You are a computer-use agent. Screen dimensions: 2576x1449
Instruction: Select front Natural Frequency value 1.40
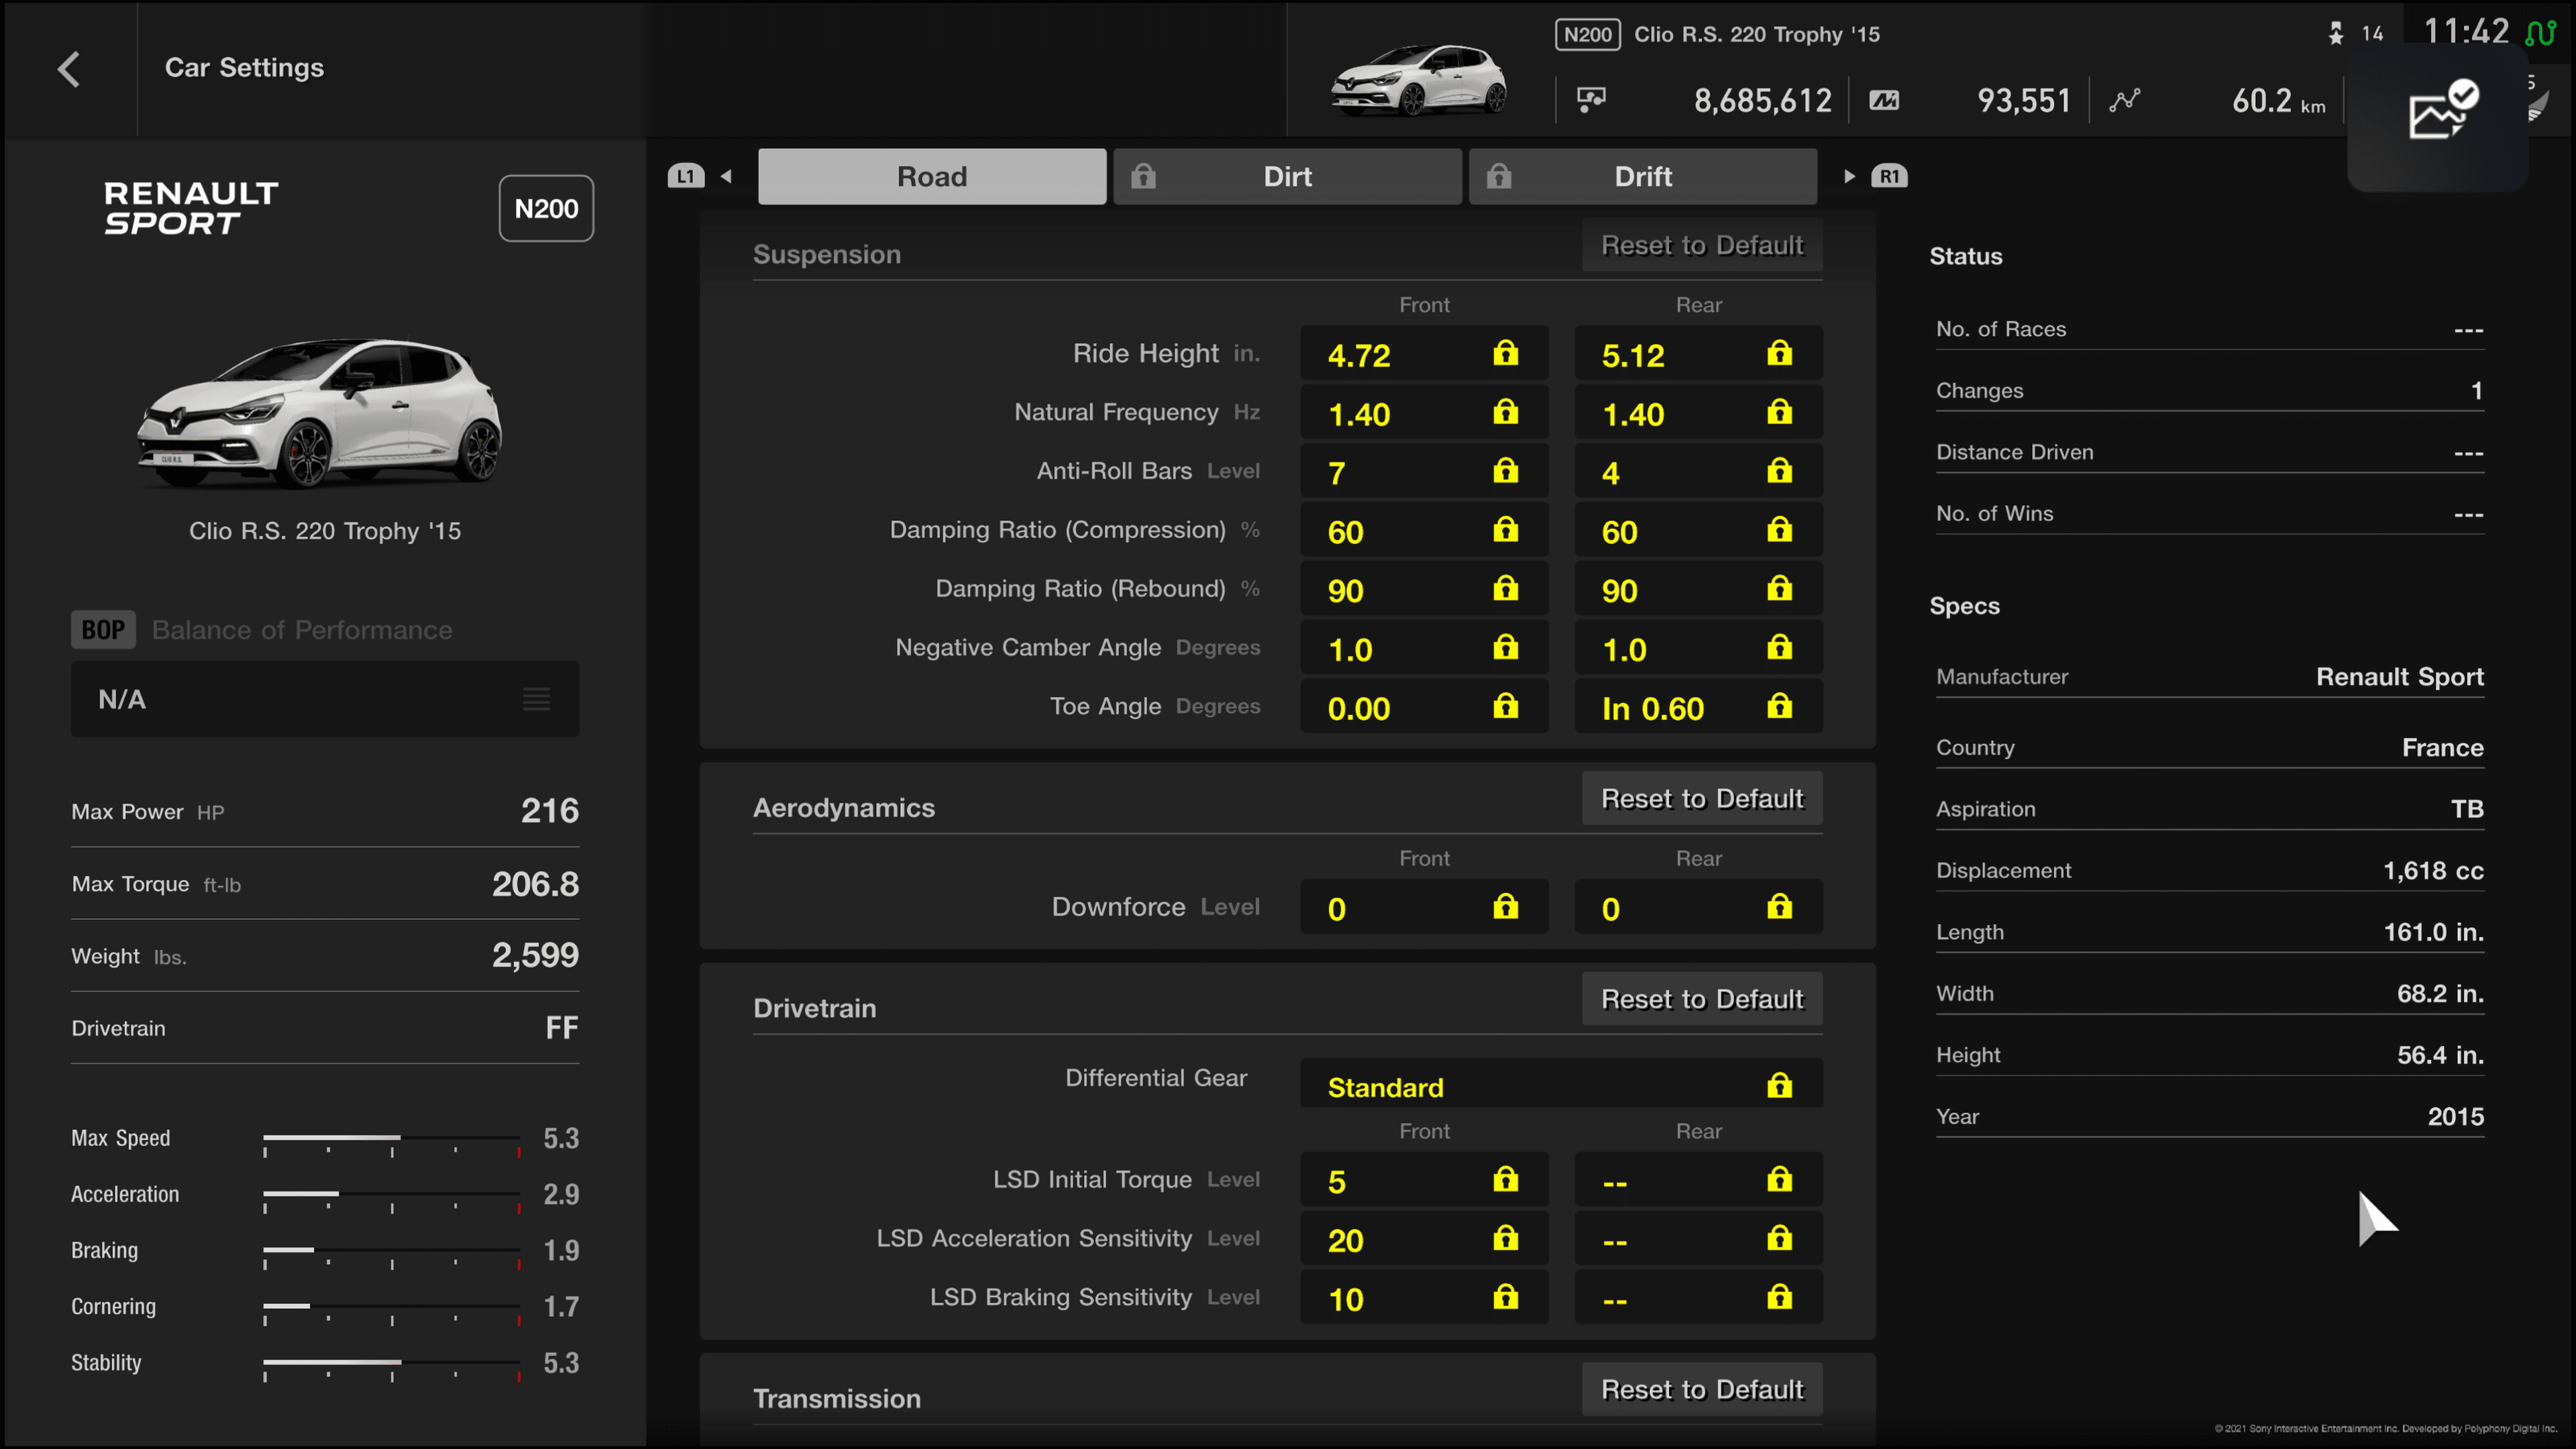[1424, 413]
